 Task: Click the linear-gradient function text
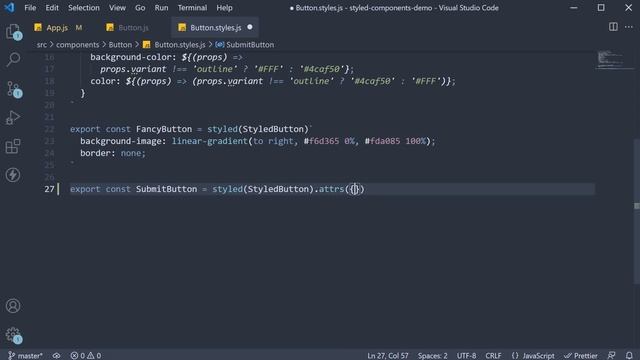click(209, 141)
